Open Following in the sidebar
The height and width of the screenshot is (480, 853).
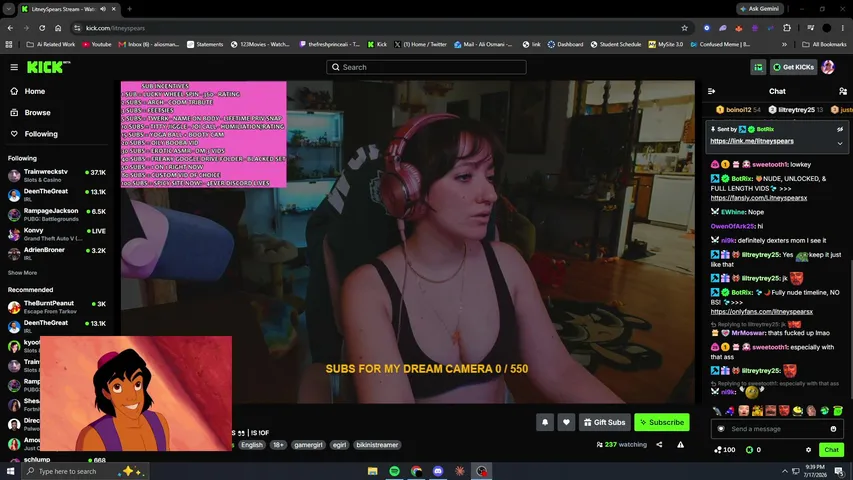[41, 134]
